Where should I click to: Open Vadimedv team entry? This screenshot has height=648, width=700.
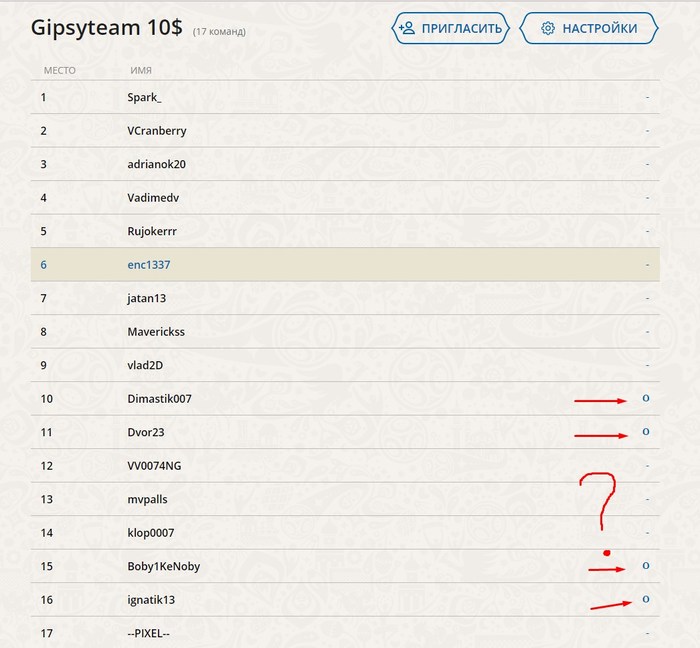[x=152, y=198]
